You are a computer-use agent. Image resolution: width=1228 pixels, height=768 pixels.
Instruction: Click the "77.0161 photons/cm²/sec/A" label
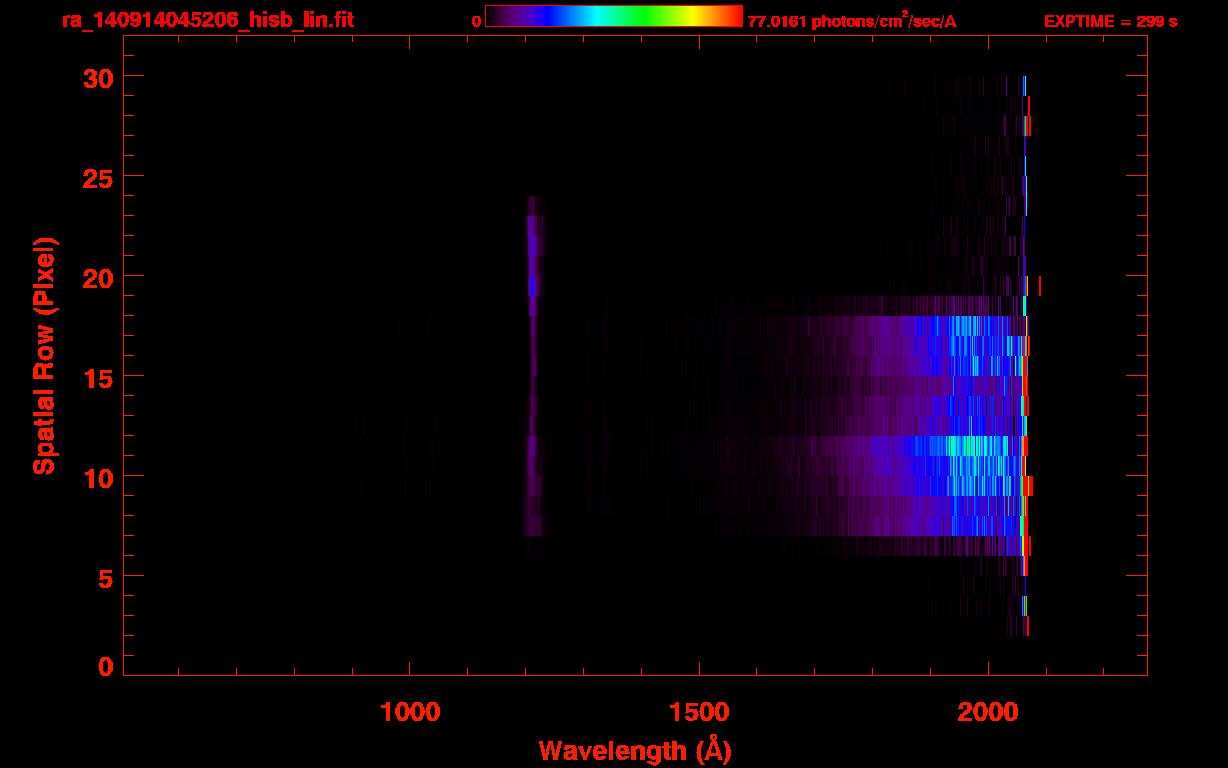pyautogui.click(x=852, y=21)
